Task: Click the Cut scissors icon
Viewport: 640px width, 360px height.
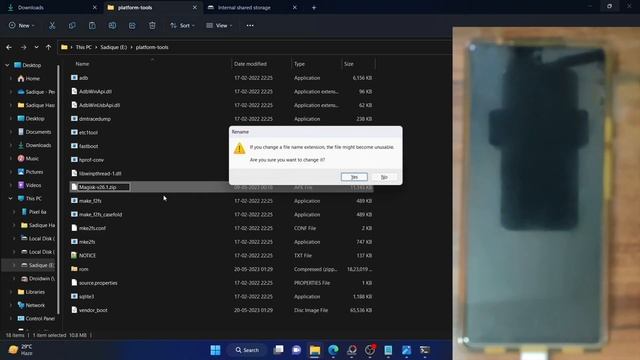Action: pyautogui.click(x=52, y=25)
